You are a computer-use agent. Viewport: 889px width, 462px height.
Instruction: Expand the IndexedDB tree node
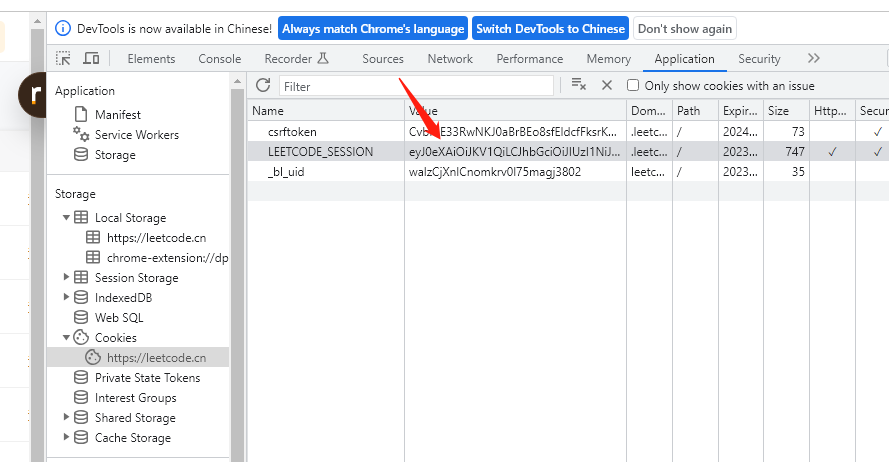66,297
